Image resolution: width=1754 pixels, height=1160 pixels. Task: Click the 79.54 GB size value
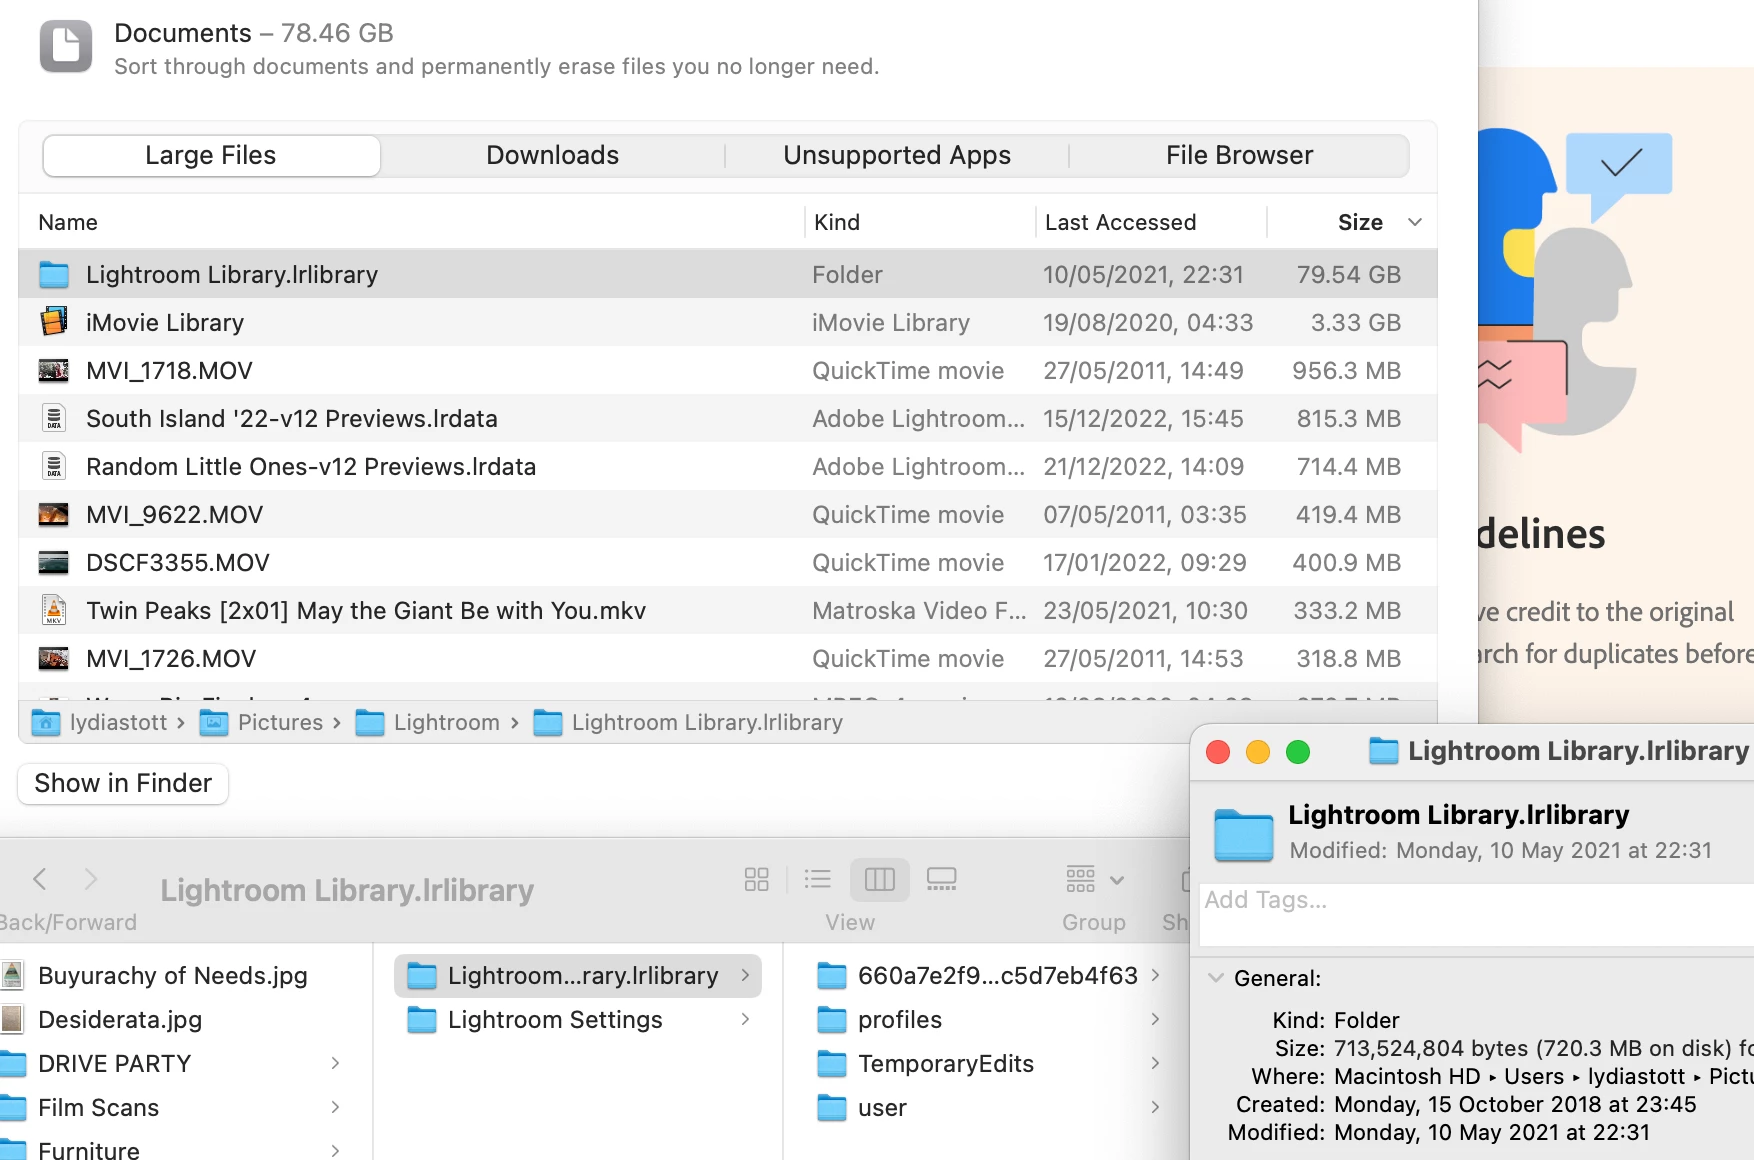1349,275
